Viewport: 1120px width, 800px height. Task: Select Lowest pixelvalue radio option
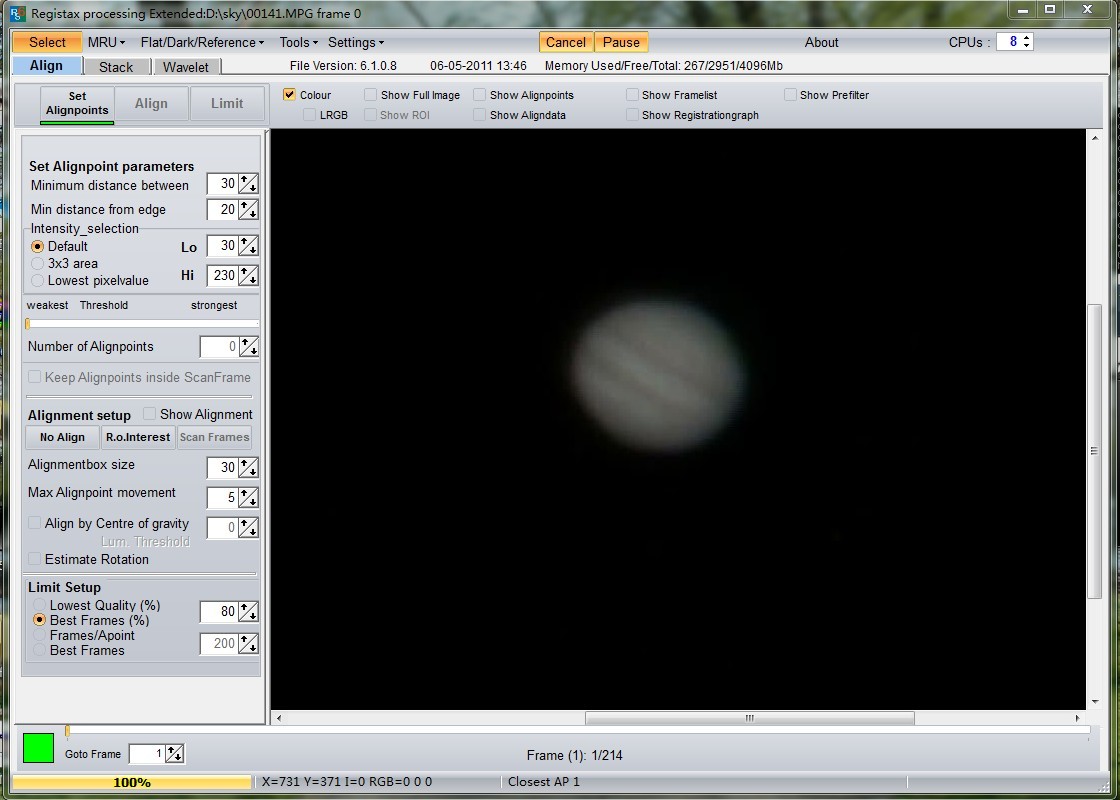(x=38, y=281)
